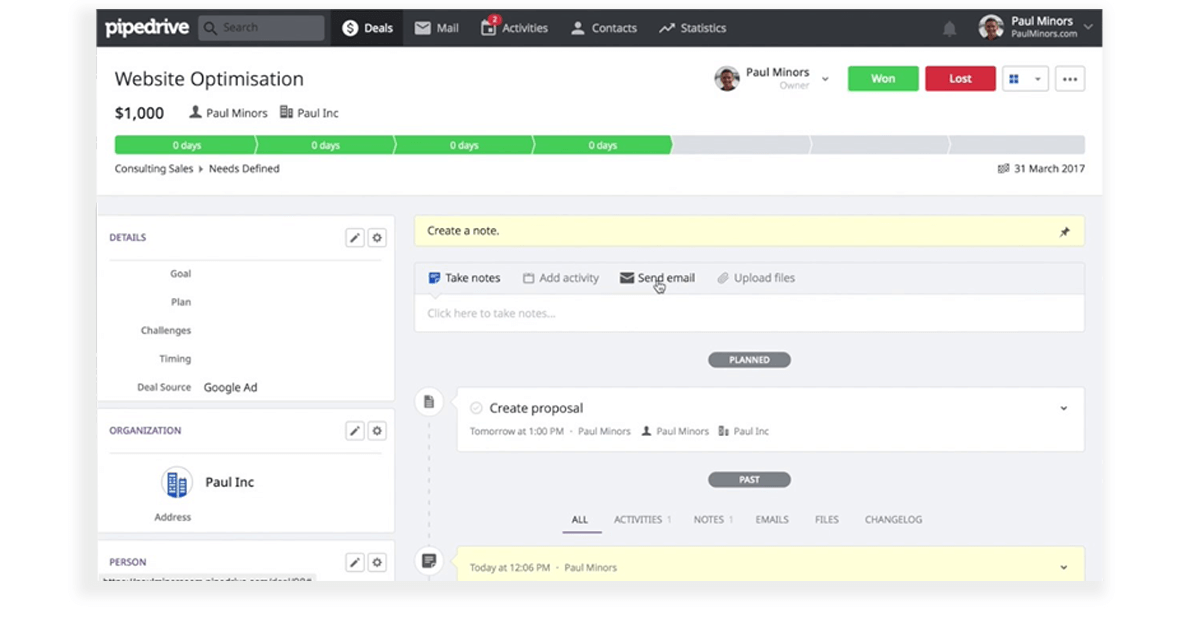The image size is (1200, 628).
Task: Switch to the CHANGELOG tab
Action: 893,519
